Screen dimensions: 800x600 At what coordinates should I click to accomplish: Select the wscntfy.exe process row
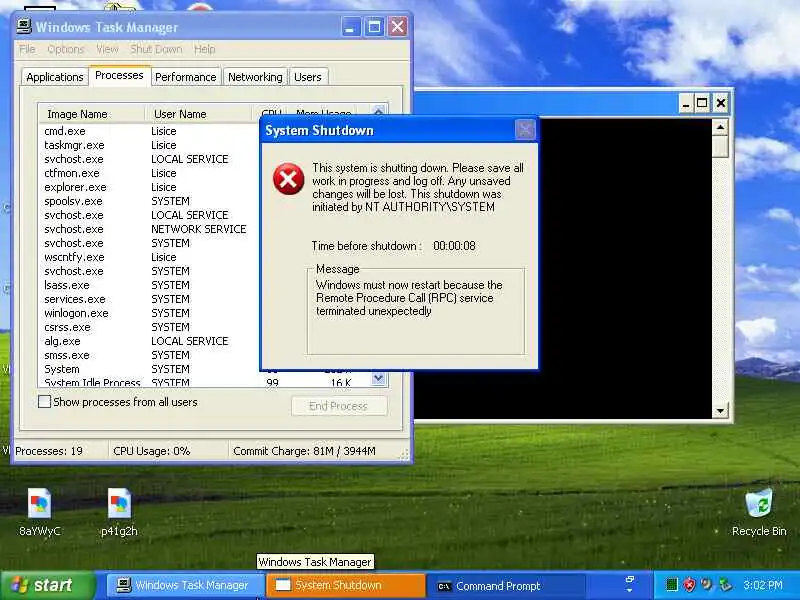click(149, 257)
